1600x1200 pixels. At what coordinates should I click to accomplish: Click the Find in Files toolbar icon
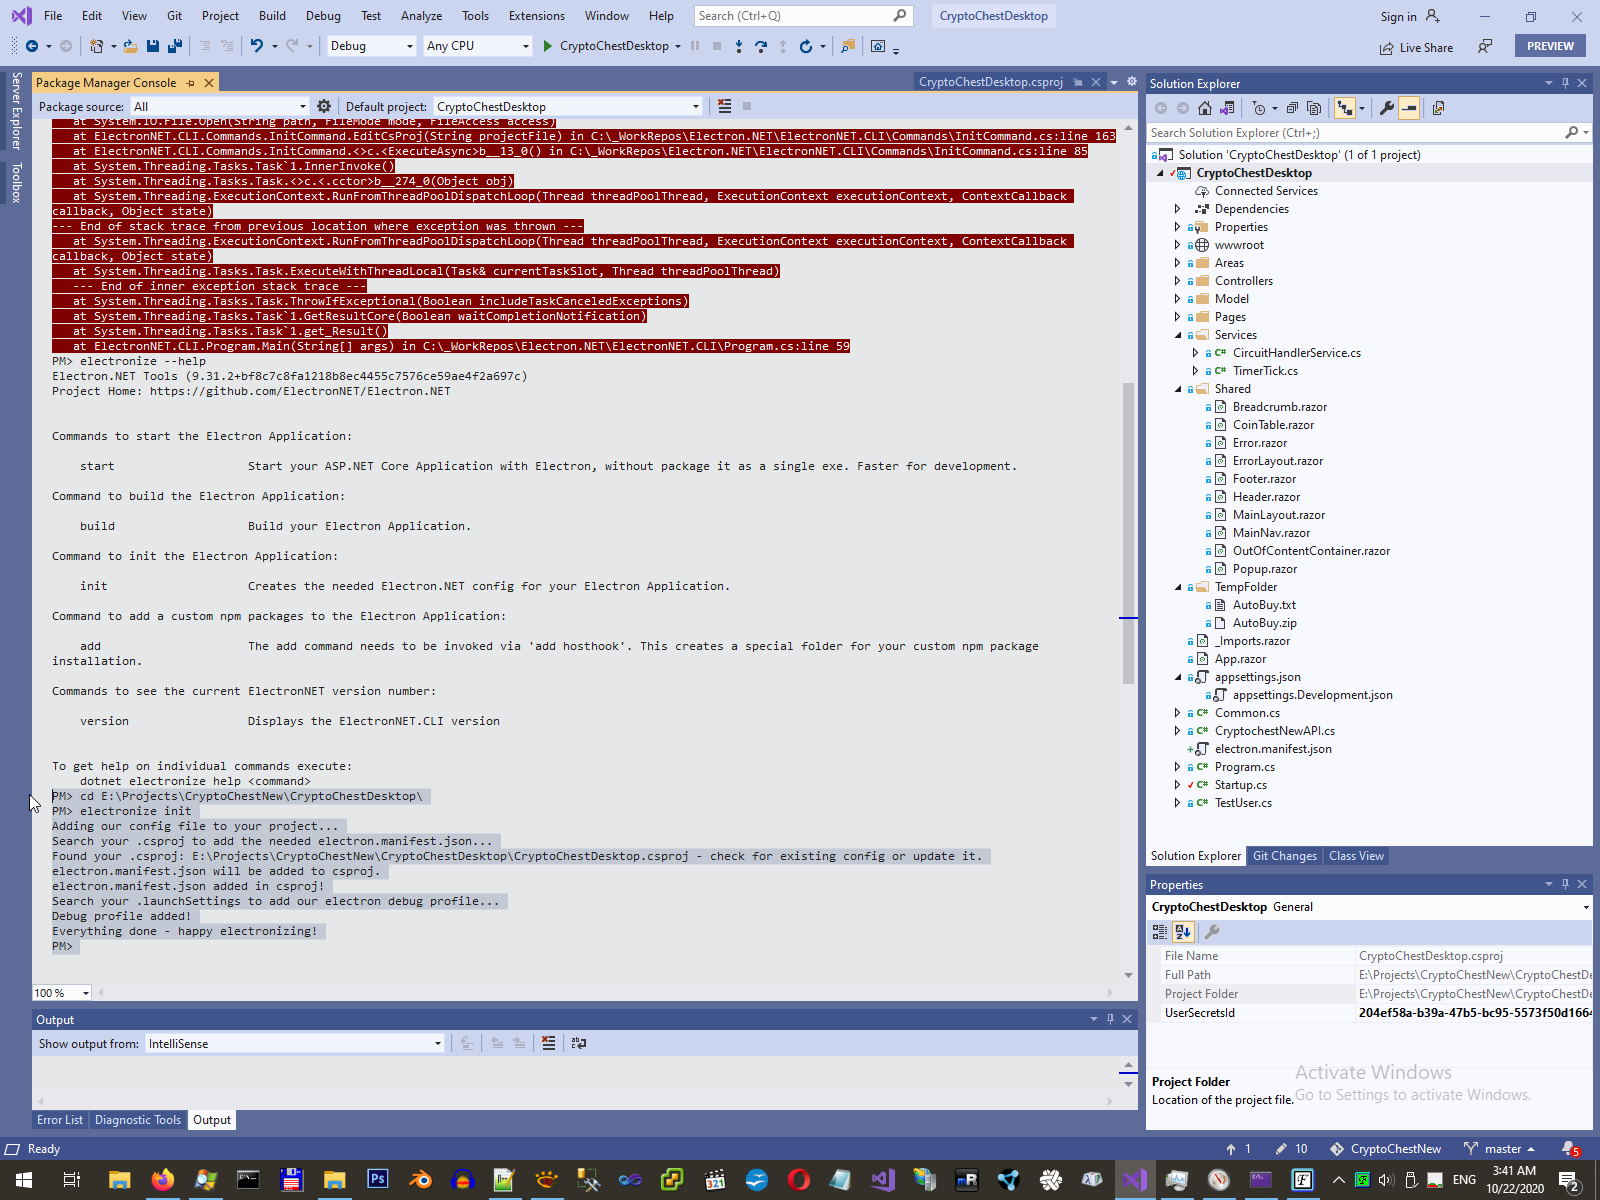pos(848,46)
